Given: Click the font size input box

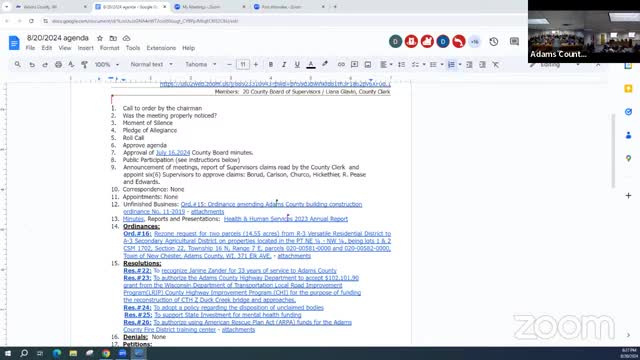Looking at the screenshot, I should point(242,64).
